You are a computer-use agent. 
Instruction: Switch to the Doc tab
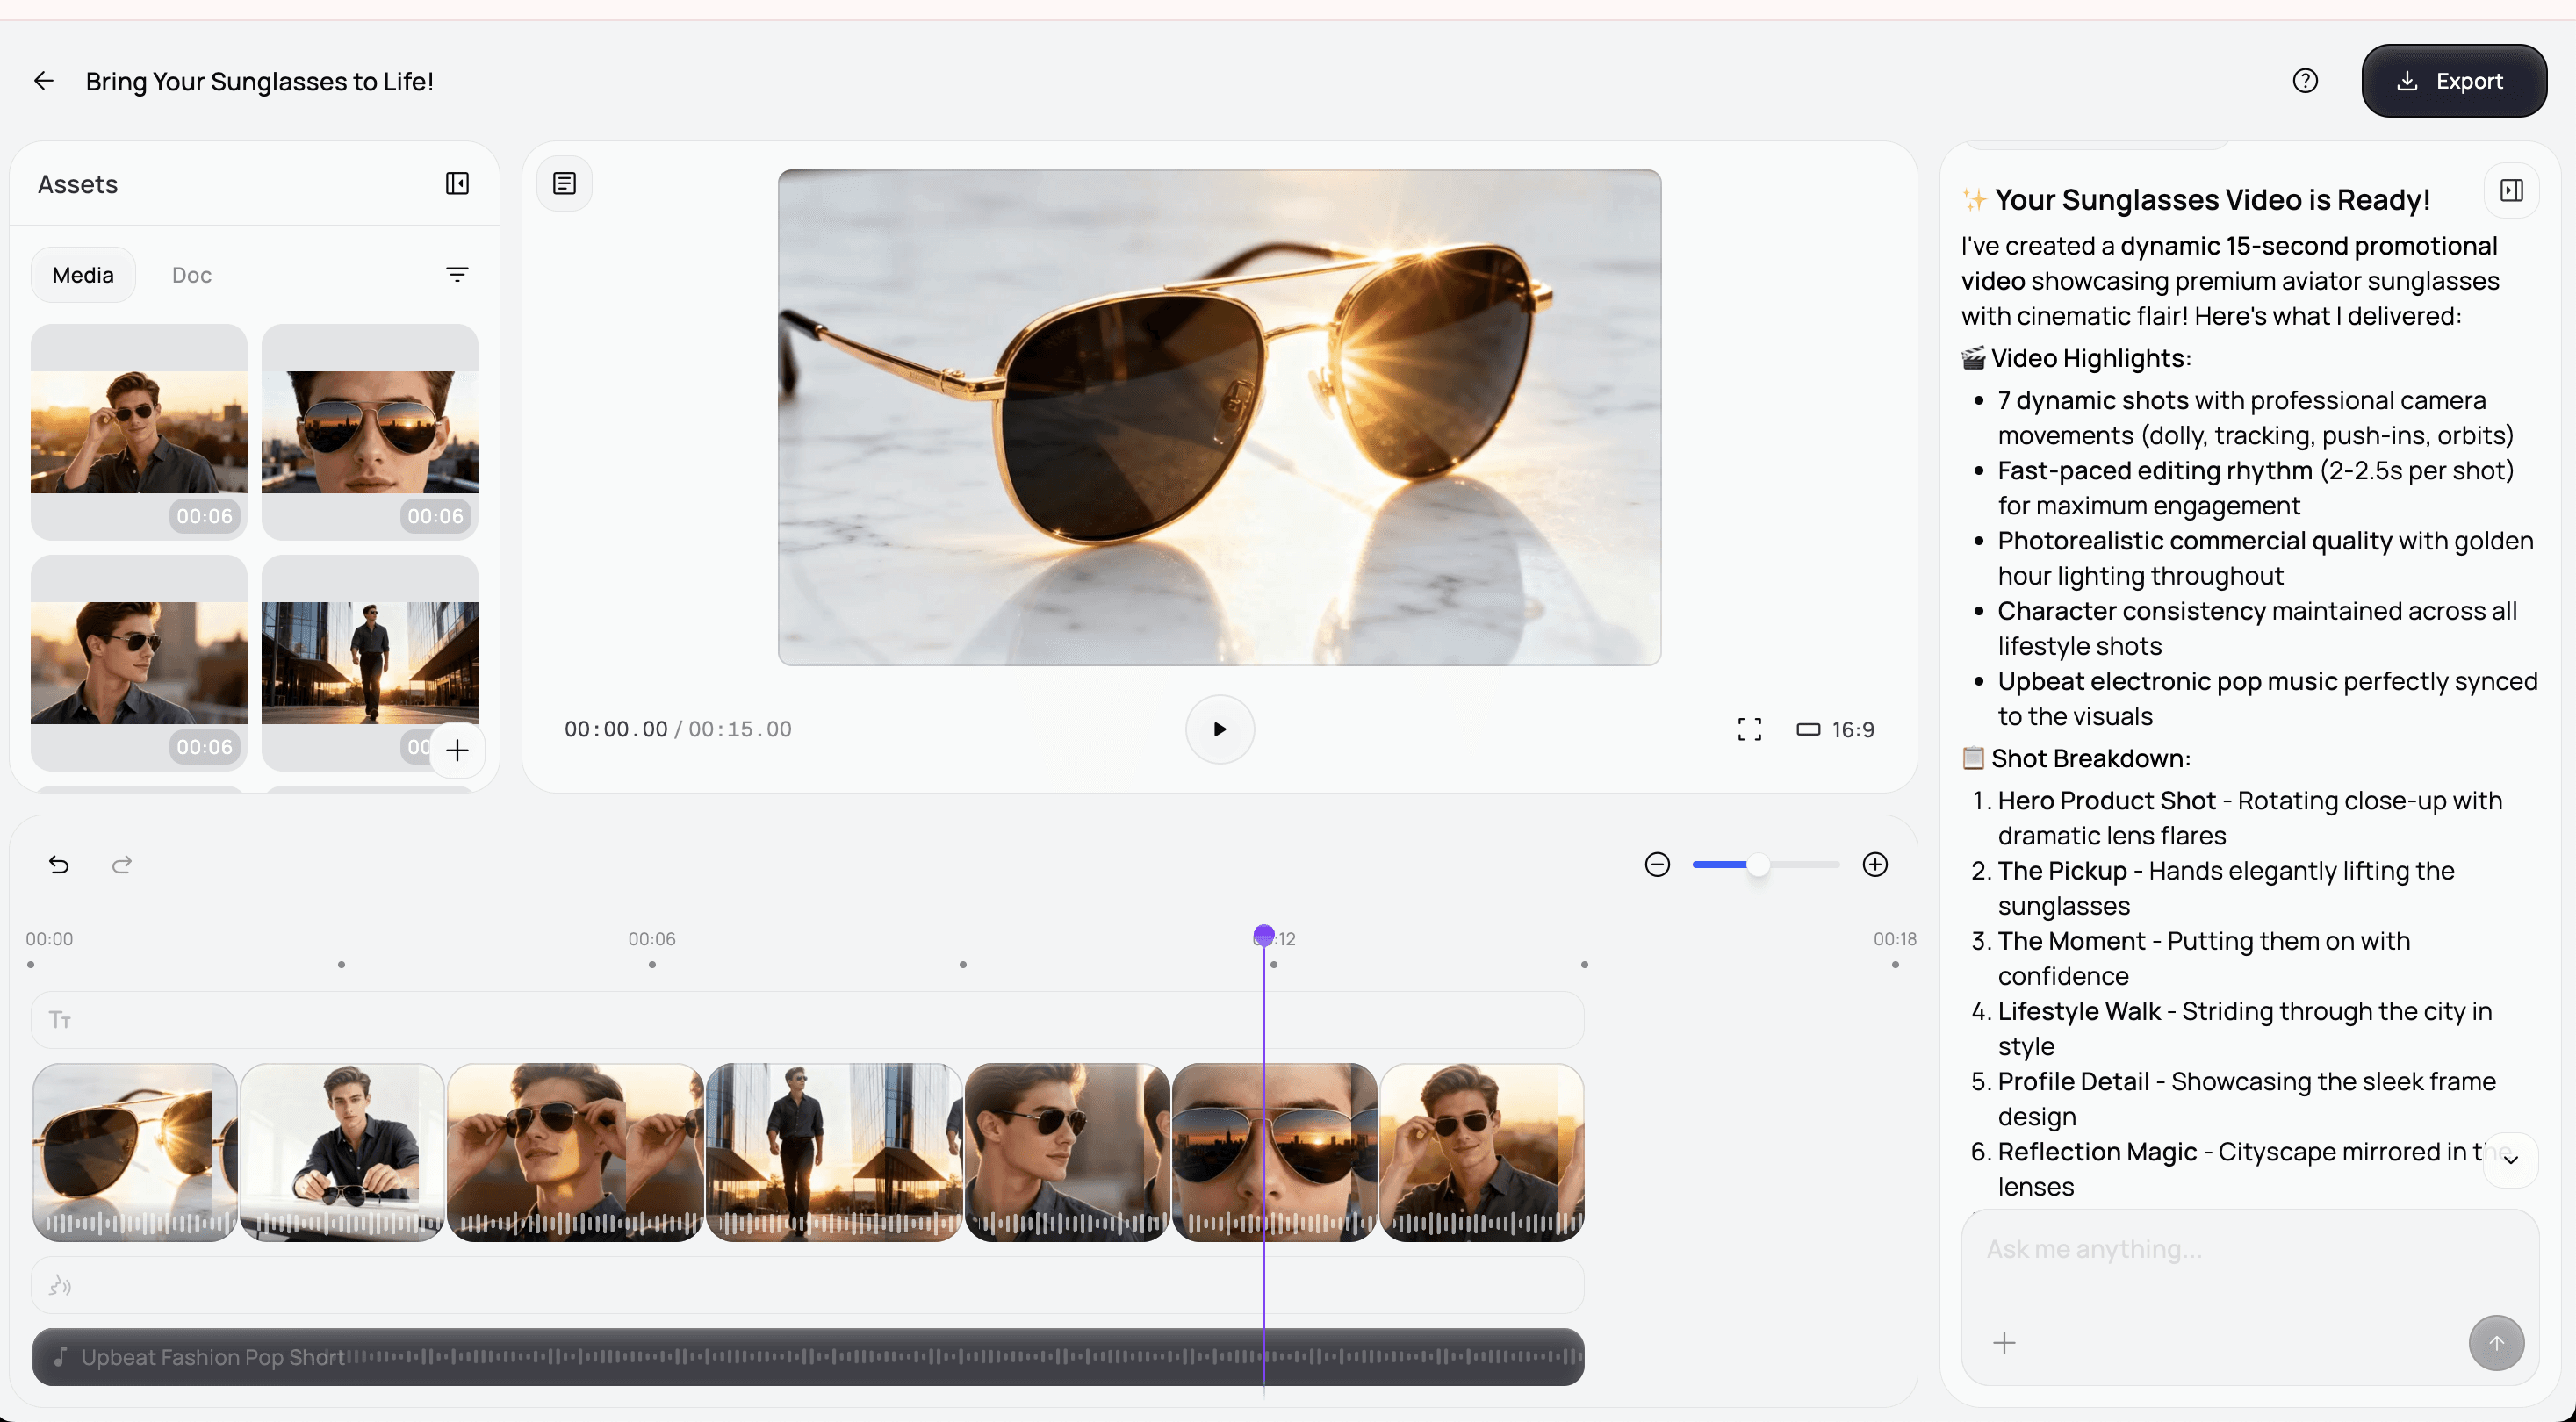(191, 275)
